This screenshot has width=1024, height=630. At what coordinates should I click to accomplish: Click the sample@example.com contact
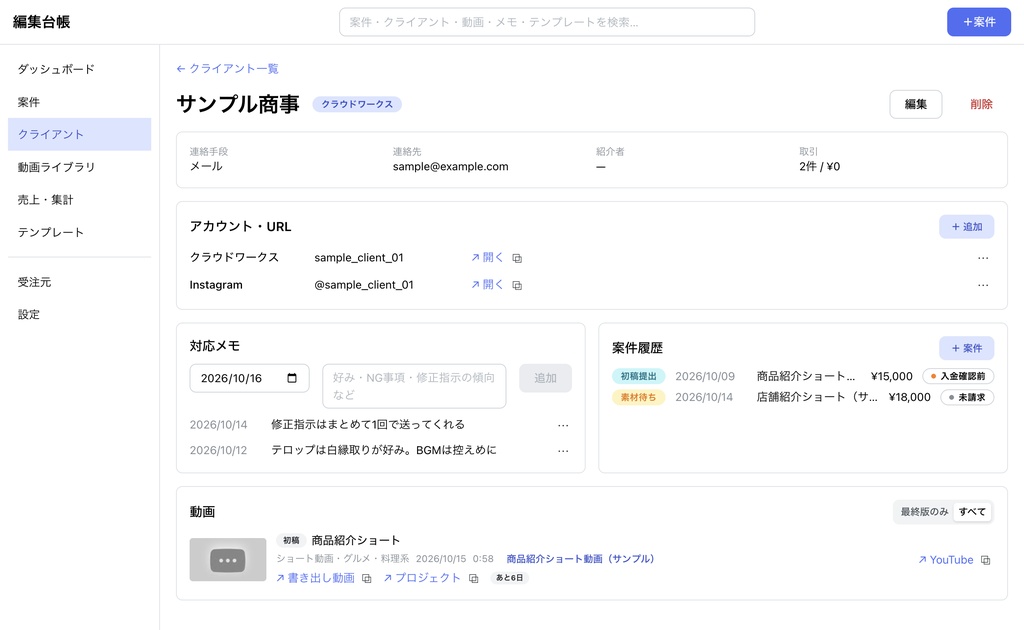[x=450, y=166]
